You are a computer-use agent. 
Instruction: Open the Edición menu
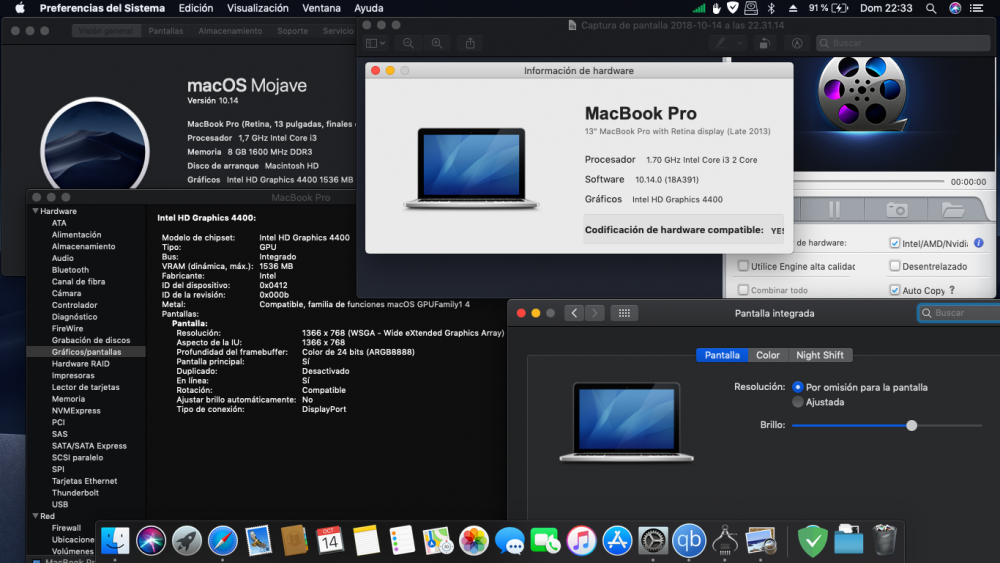(x=196, y=8)
